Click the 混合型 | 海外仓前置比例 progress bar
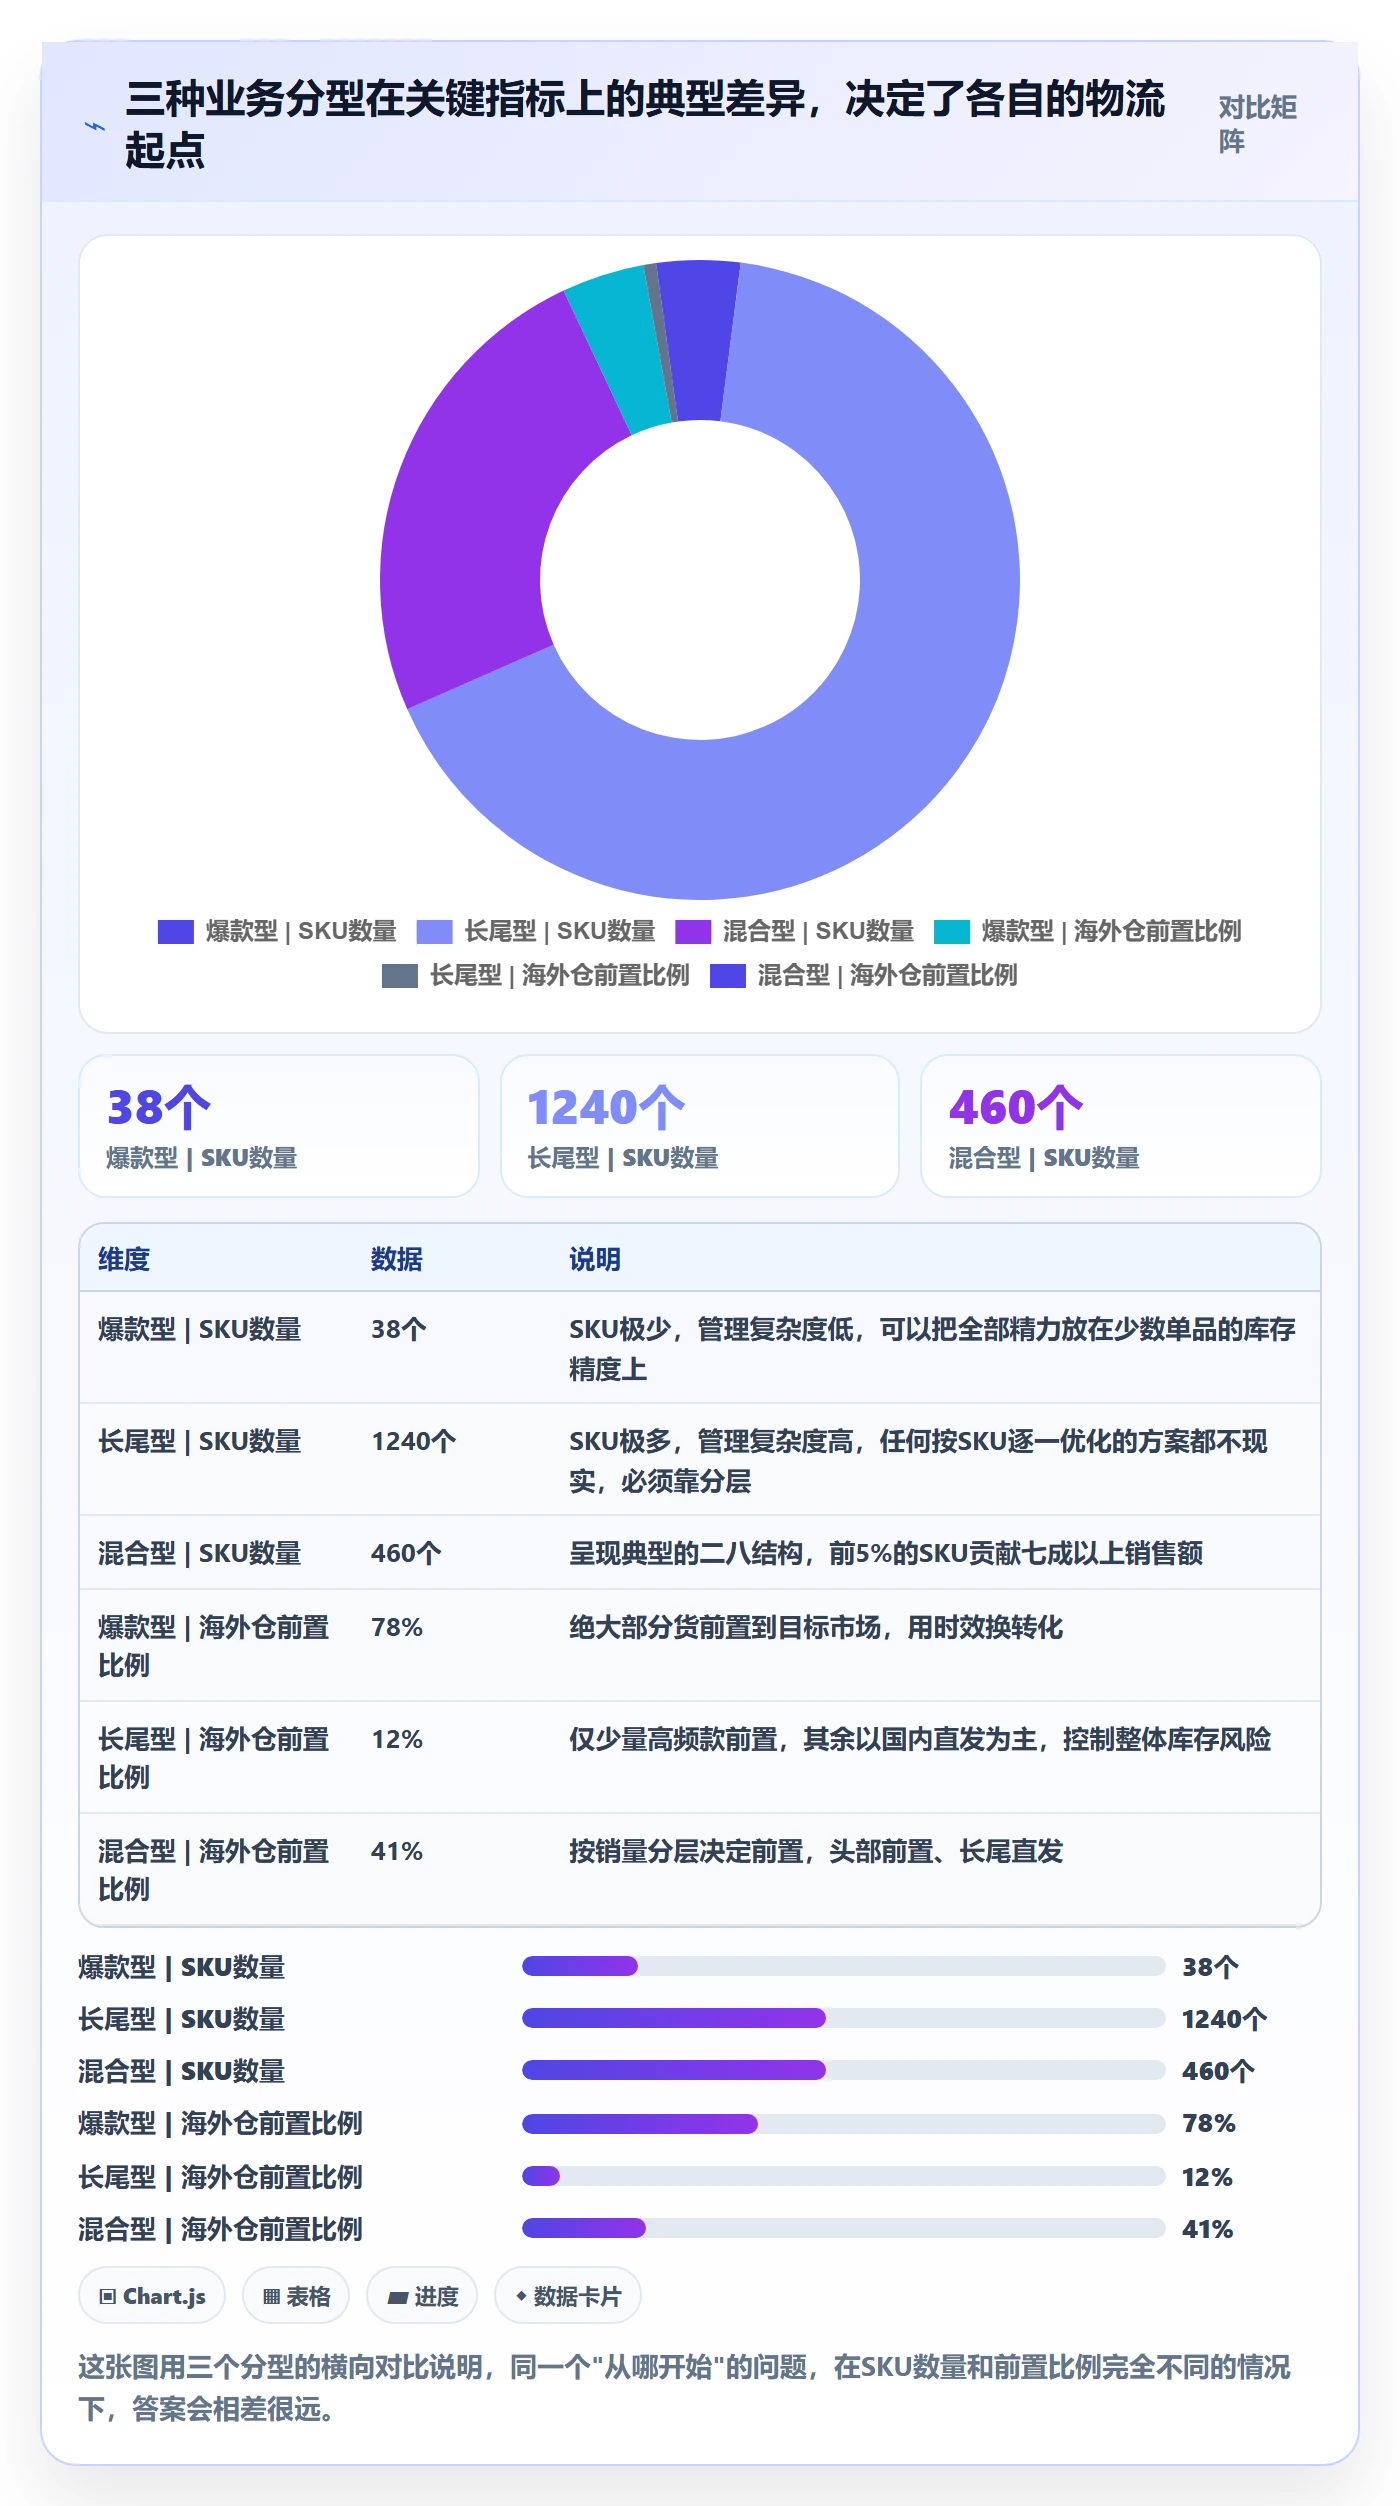 coord(844,2228)
